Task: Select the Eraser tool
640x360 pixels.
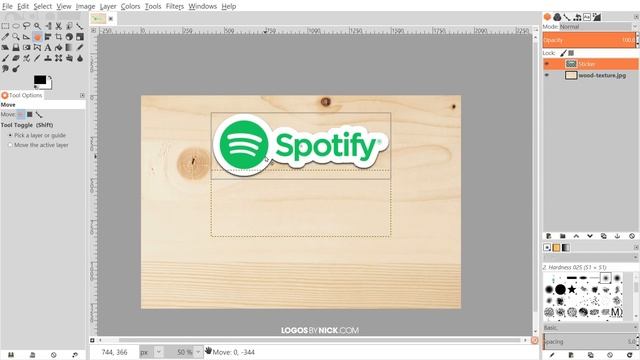Action: pyautogui.click(x=16, y=58)
